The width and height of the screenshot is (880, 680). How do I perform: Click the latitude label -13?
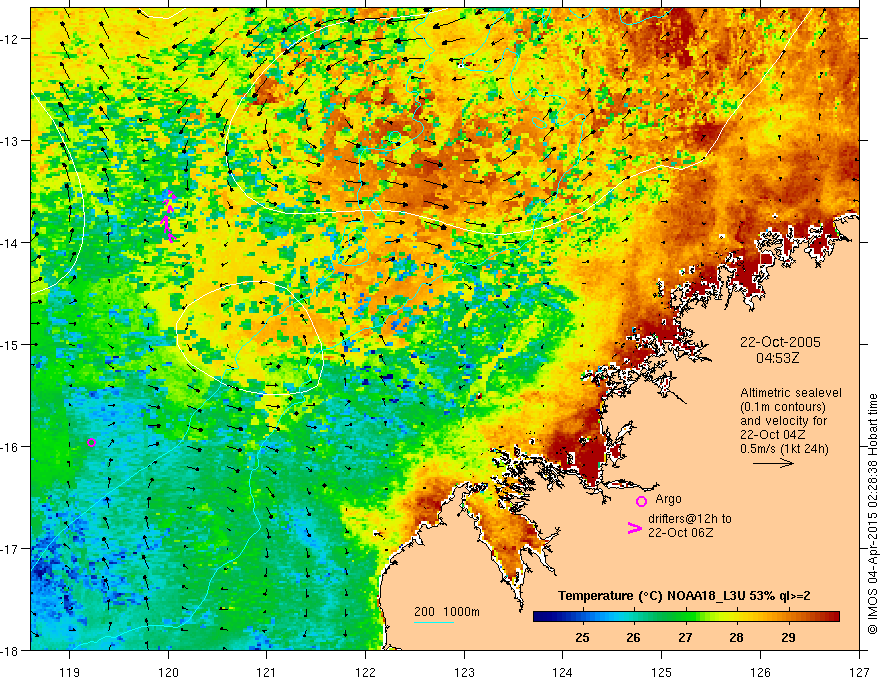tap(11, 141)
